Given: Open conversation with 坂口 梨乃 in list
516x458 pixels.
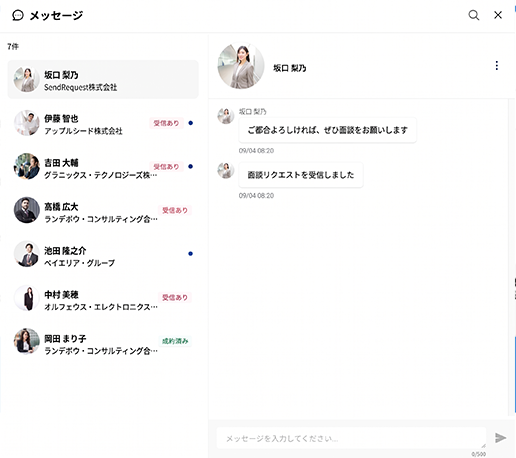Looking at the screenshot, I should point(103,79).
